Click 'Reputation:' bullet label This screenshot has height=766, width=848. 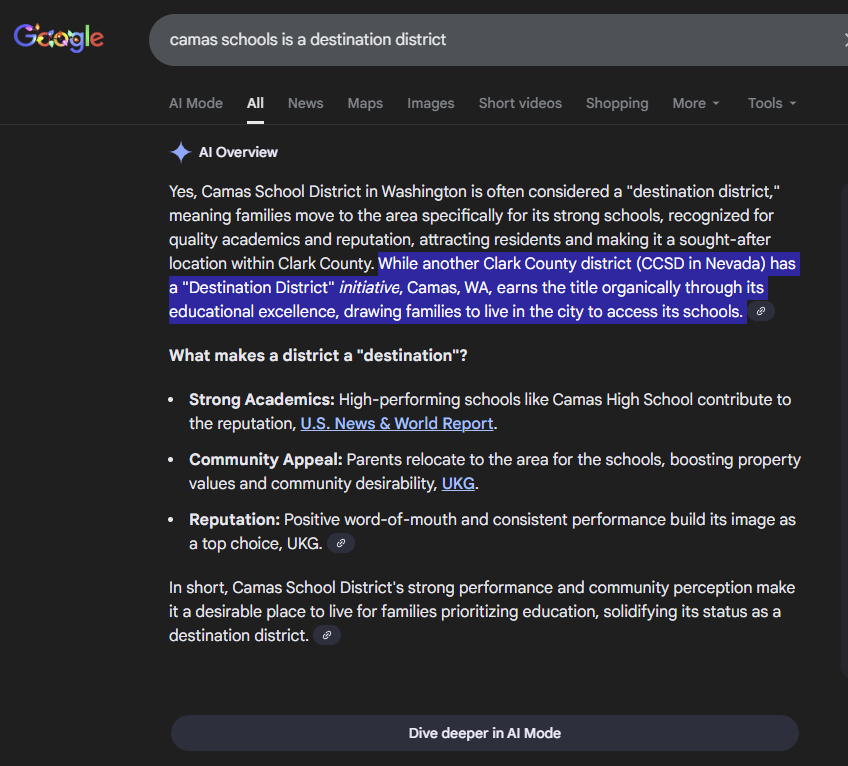(234, 520)
